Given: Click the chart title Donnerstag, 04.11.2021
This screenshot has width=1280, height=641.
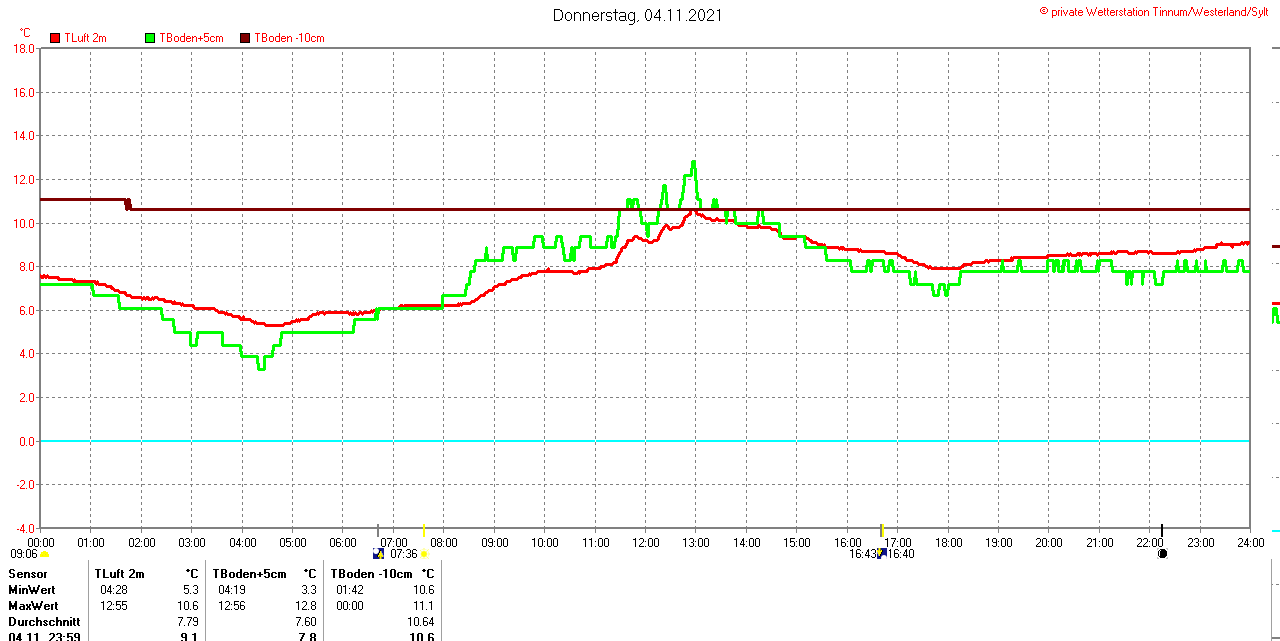Looking at the screenshot, I should 637,15.
